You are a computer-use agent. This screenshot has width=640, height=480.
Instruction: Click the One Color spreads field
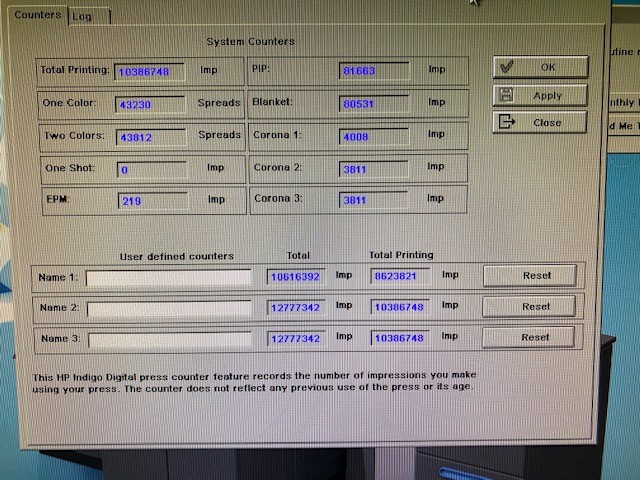pos(150,104)
